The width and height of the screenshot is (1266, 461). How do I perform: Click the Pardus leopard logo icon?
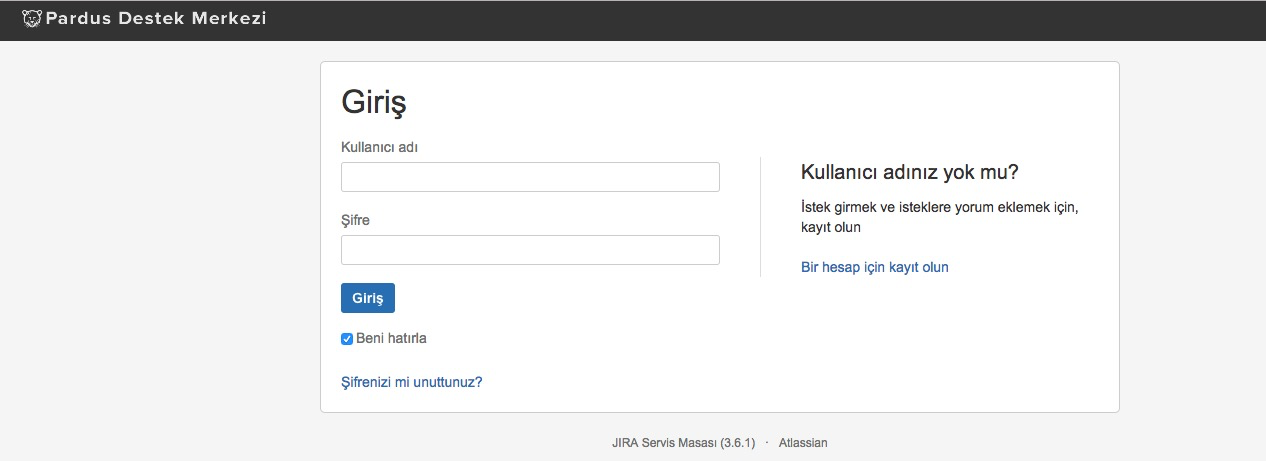[32, 18]
